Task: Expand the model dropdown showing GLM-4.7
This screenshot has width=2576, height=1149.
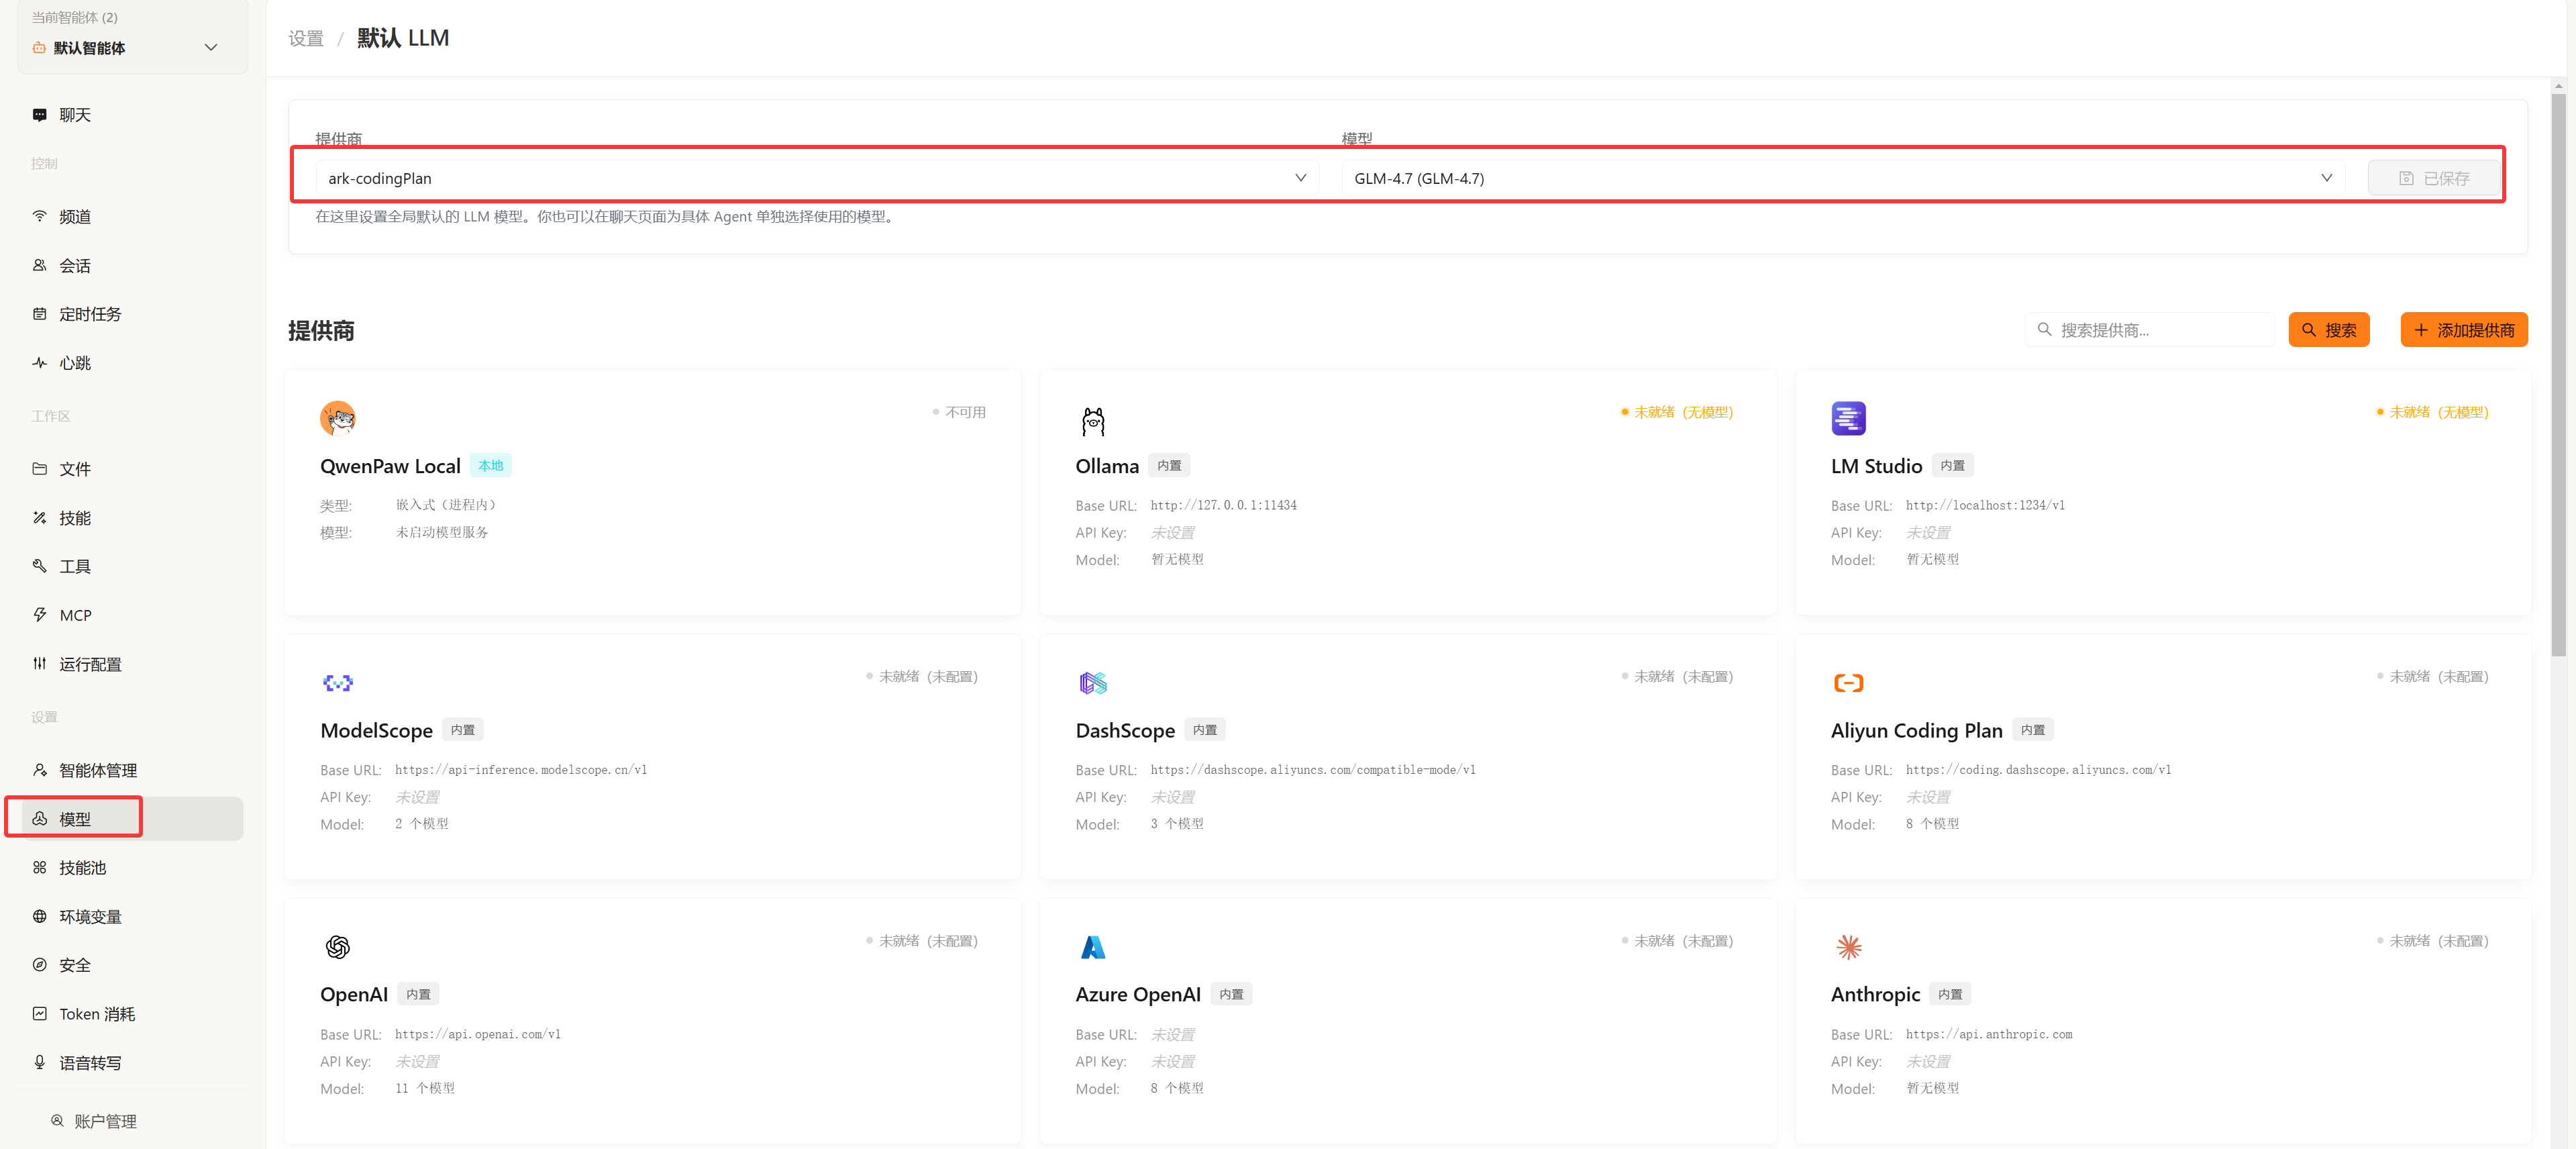Action: coord(1842,178)
